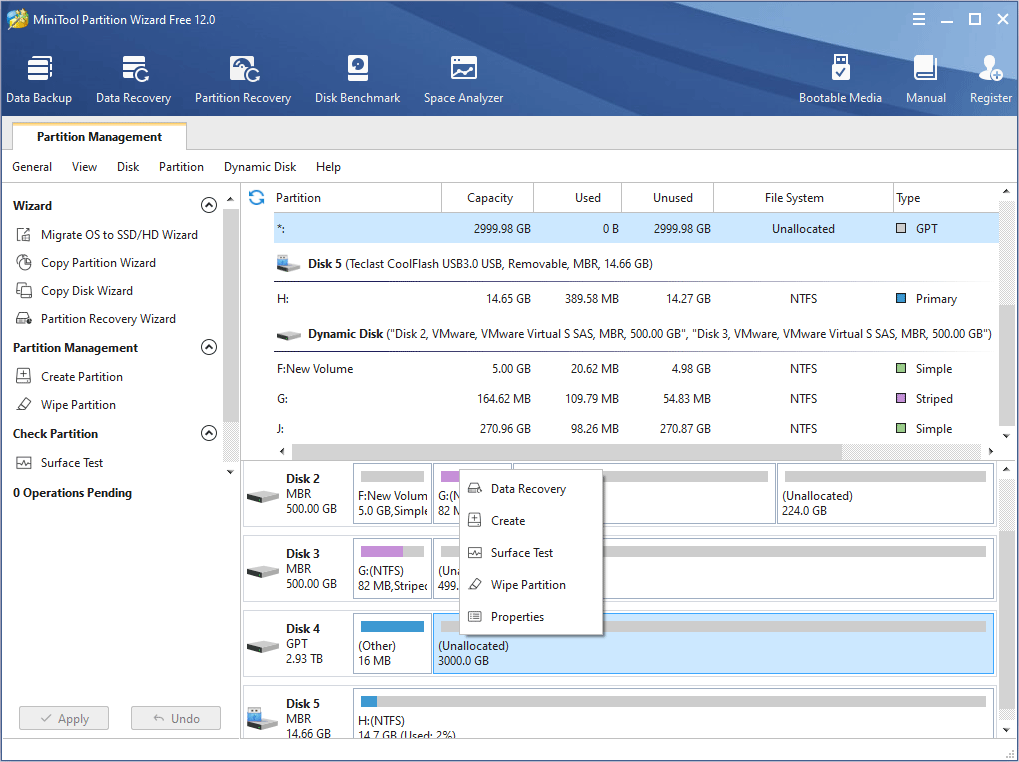Select the F:New Volume row
Screen dimensions: 1019x762
point(636,368)
